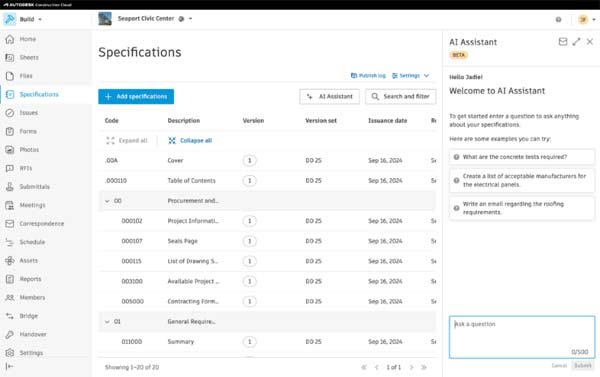Select Meetings in the sidebar menu

tap(33, 205)
